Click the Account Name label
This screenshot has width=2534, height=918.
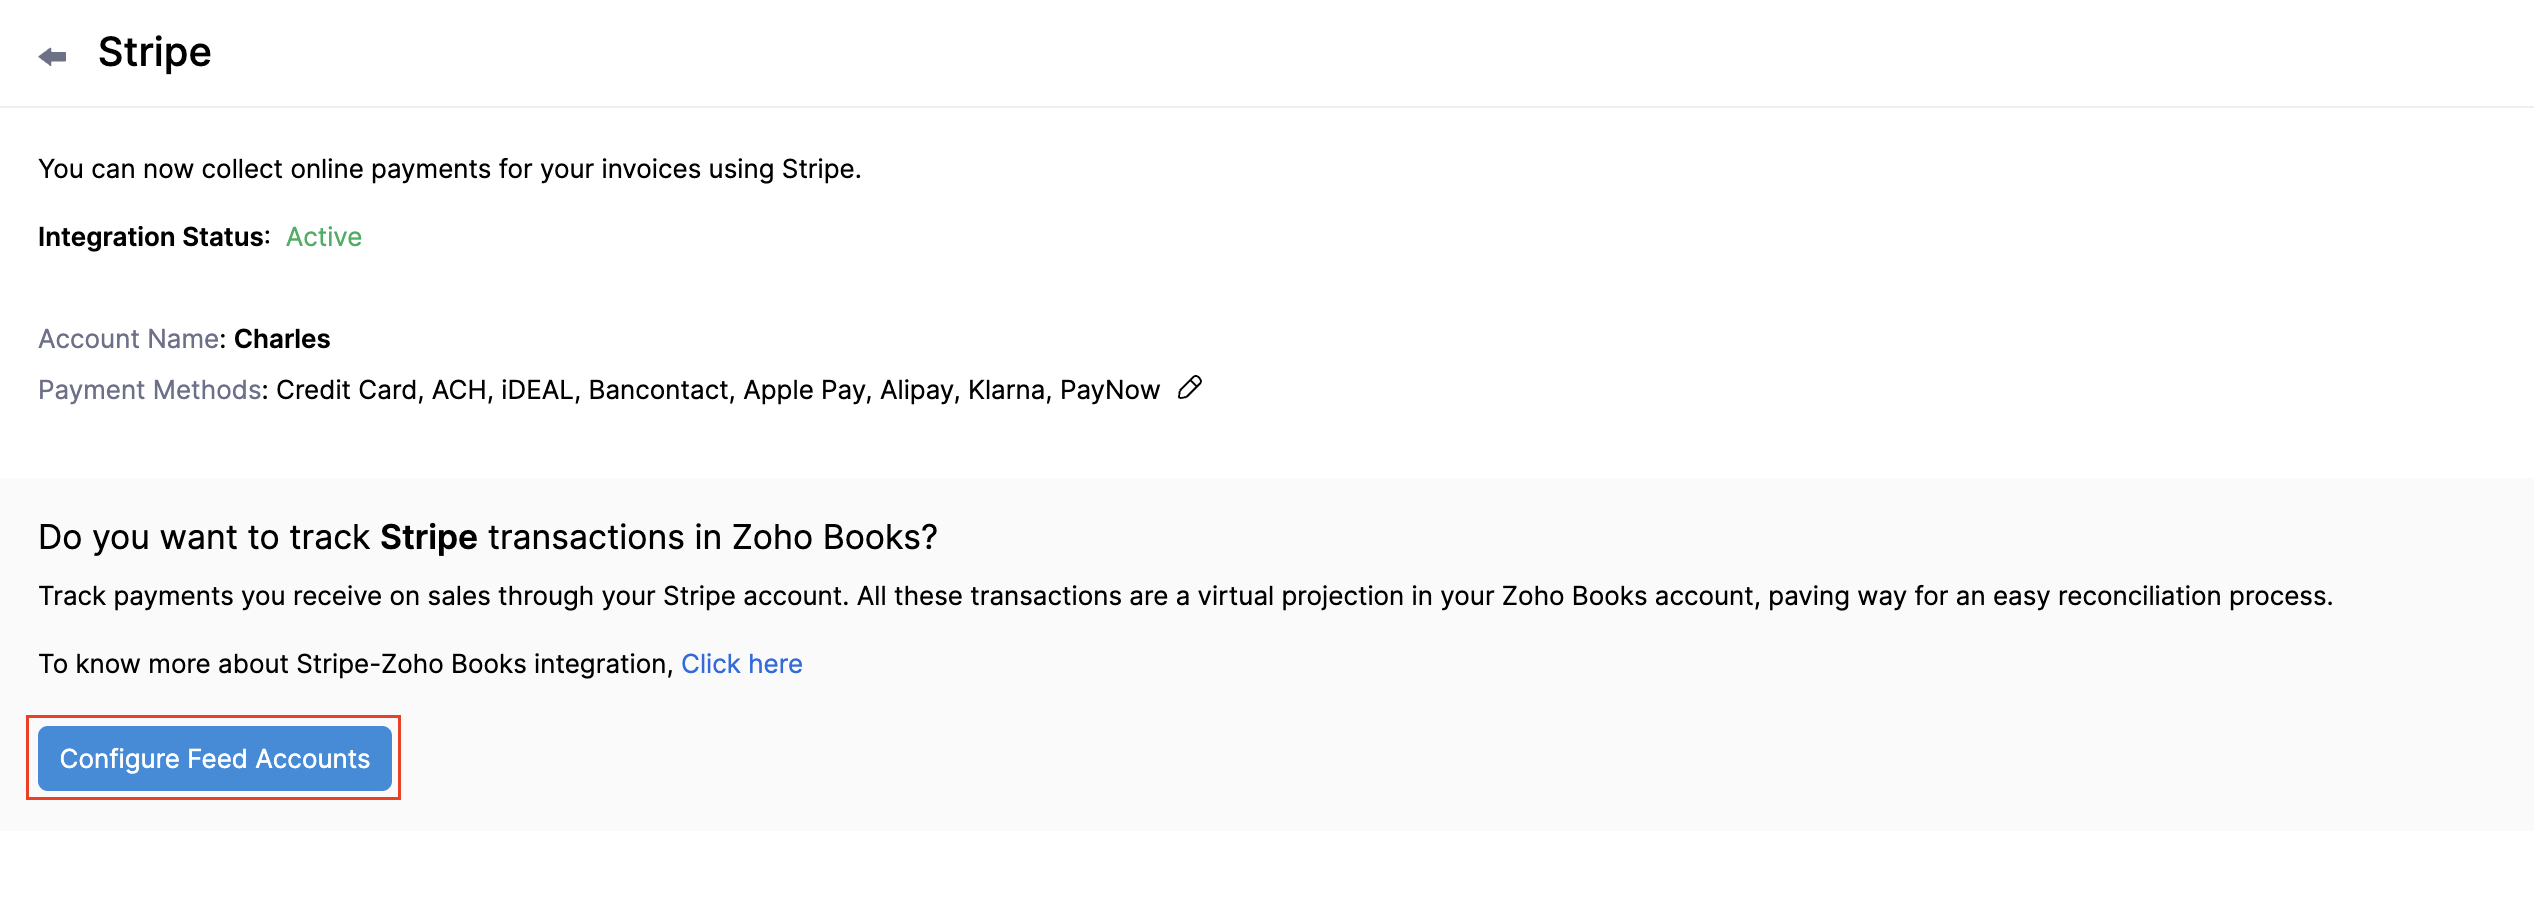click(x=128, y=339)
